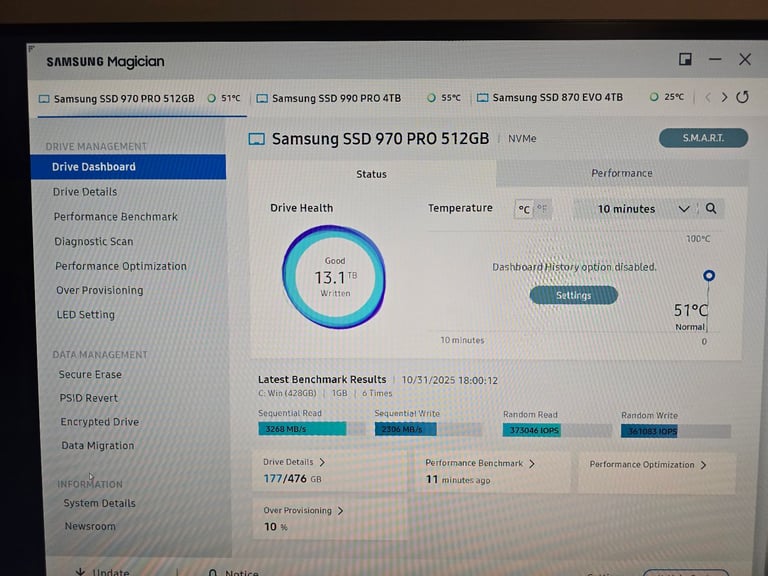Switch to the Performance tab
Screen dimensions: 768x576
(622, 173)
